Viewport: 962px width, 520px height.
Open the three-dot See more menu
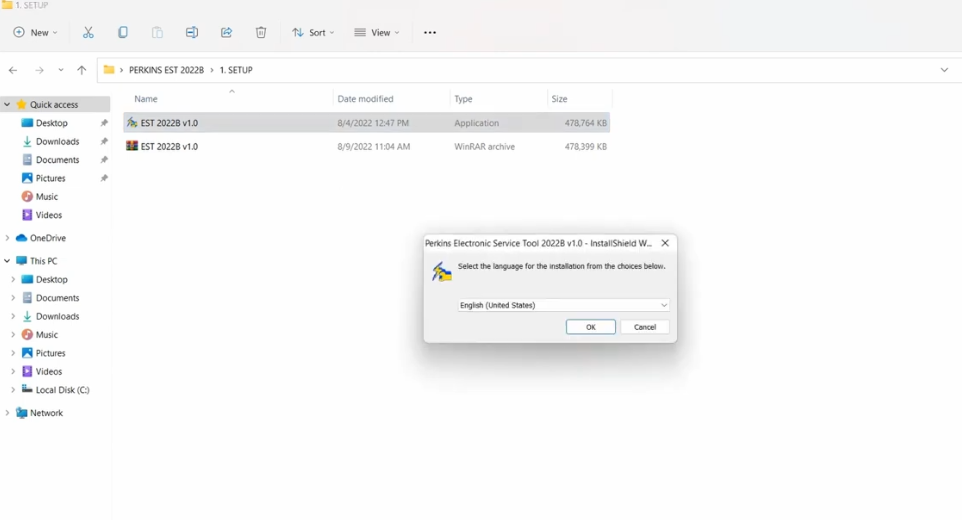[x=430, y=32]
